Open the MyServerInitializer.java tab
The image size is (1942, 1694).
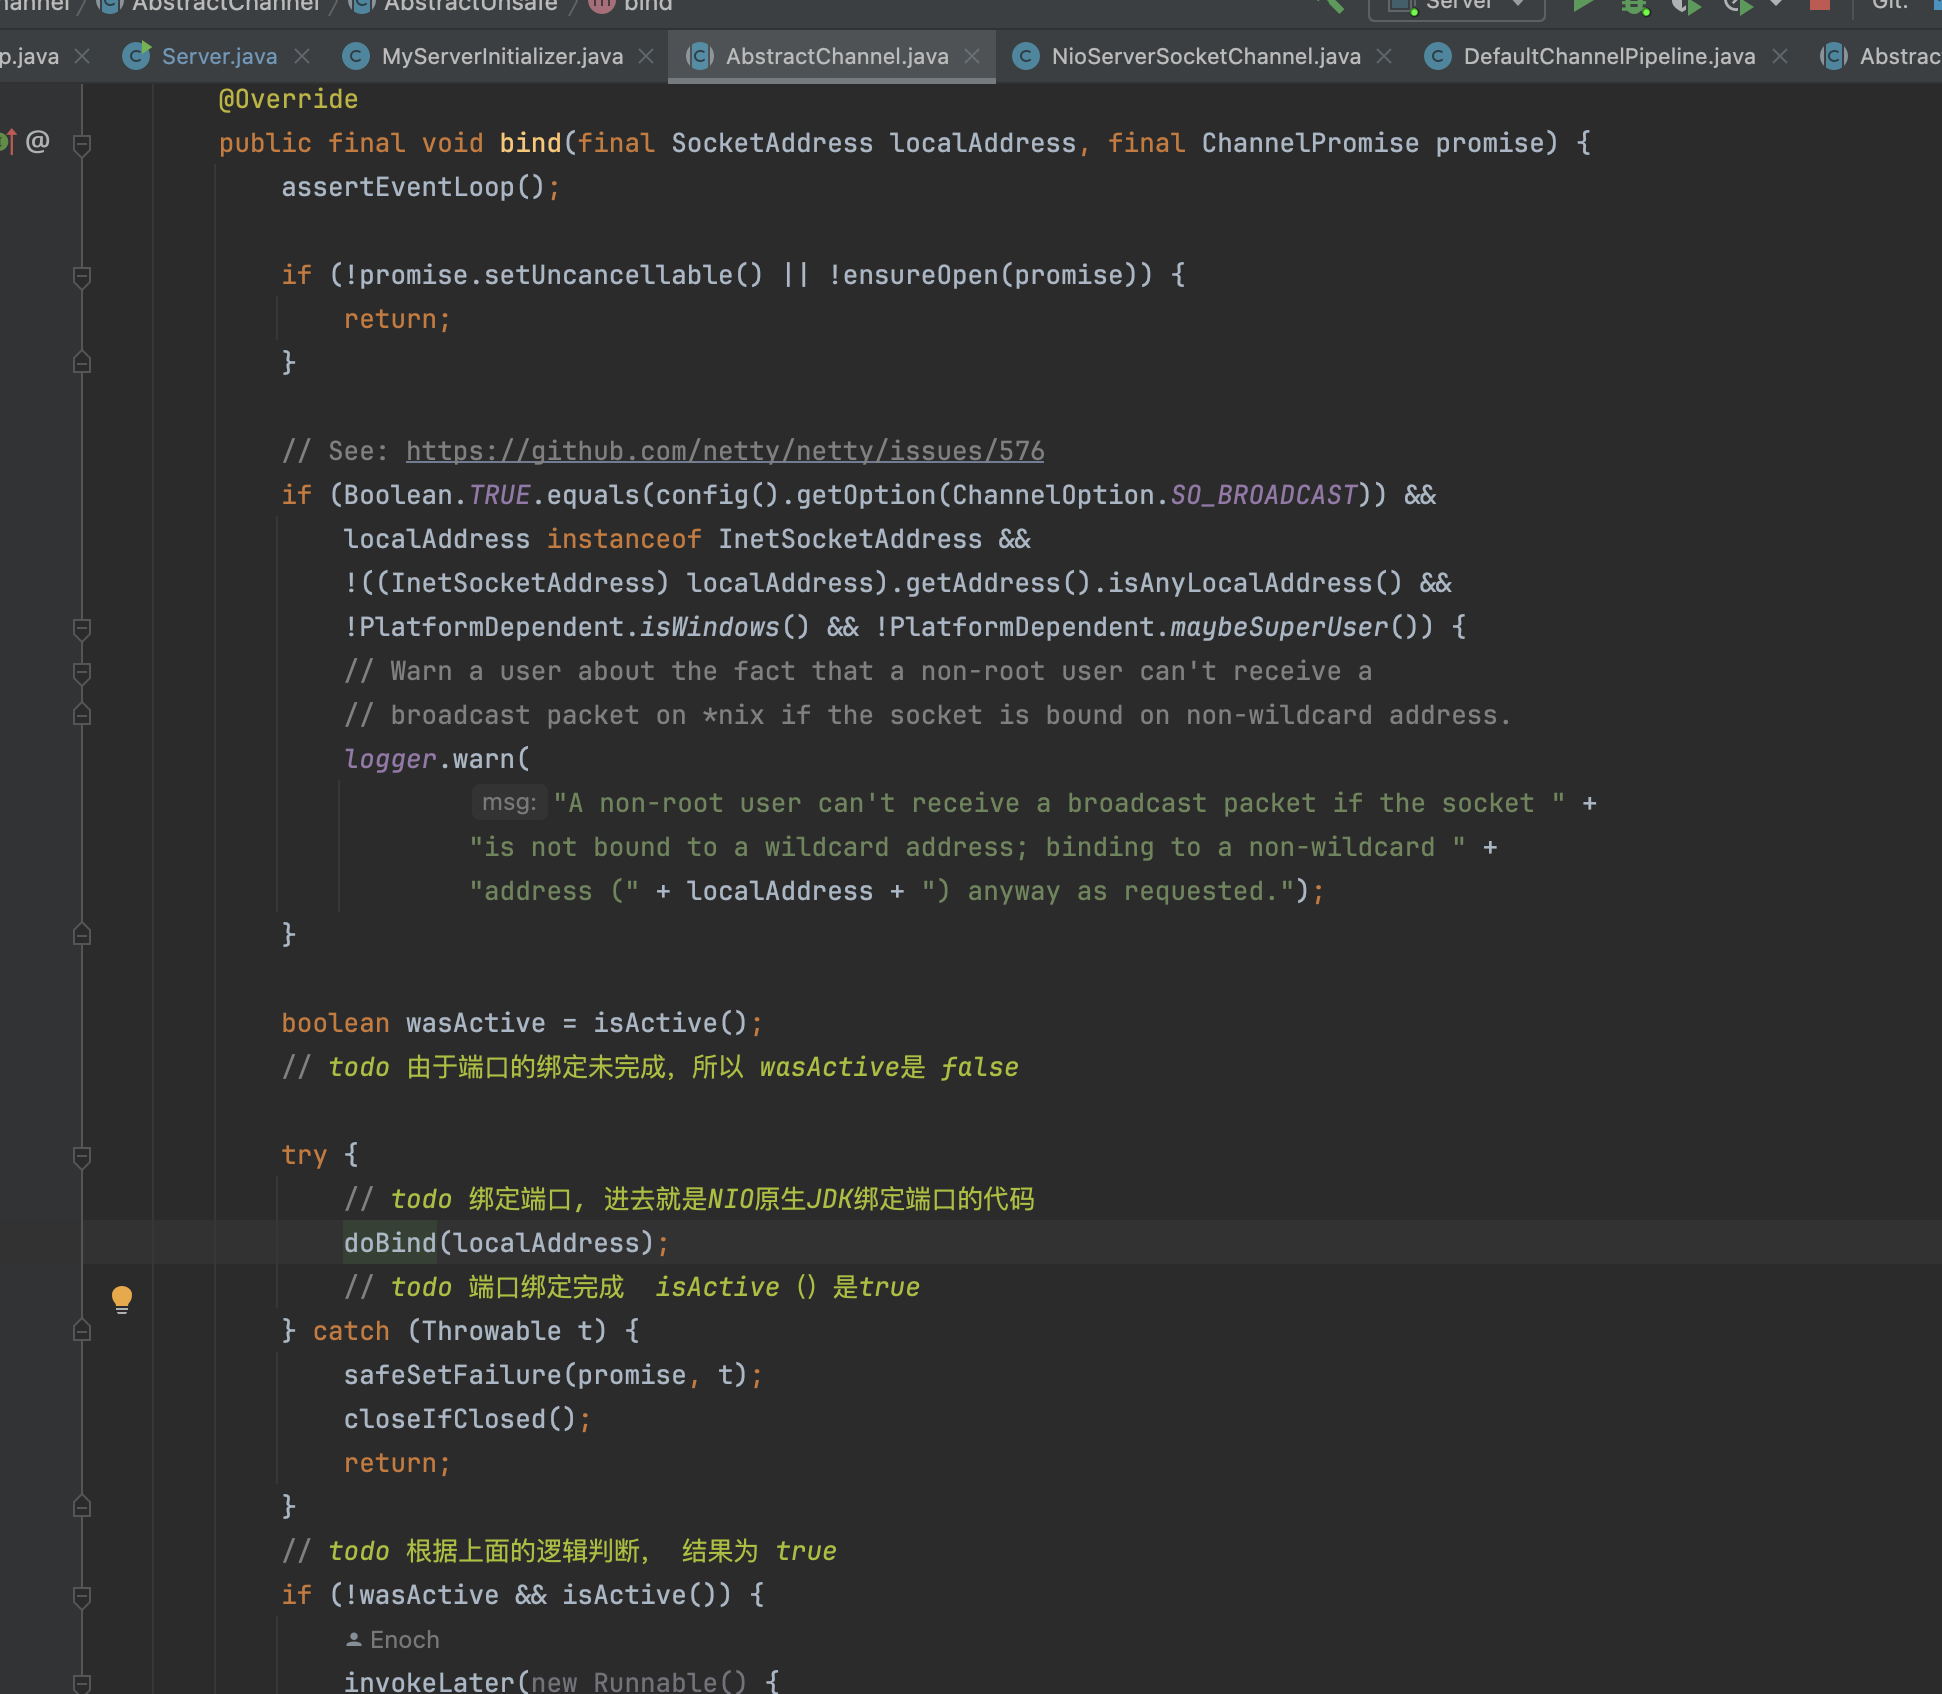pyautogui.click(x=502, y=56)
